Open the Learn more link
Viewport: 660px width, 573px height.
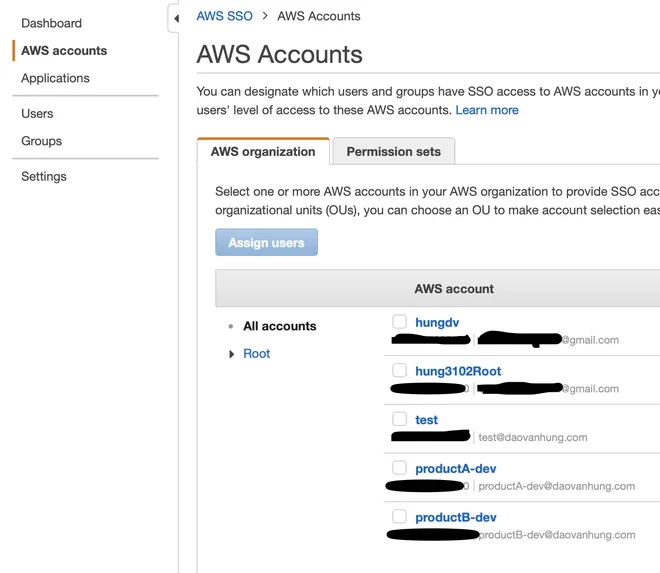click(x=487, y=110)
